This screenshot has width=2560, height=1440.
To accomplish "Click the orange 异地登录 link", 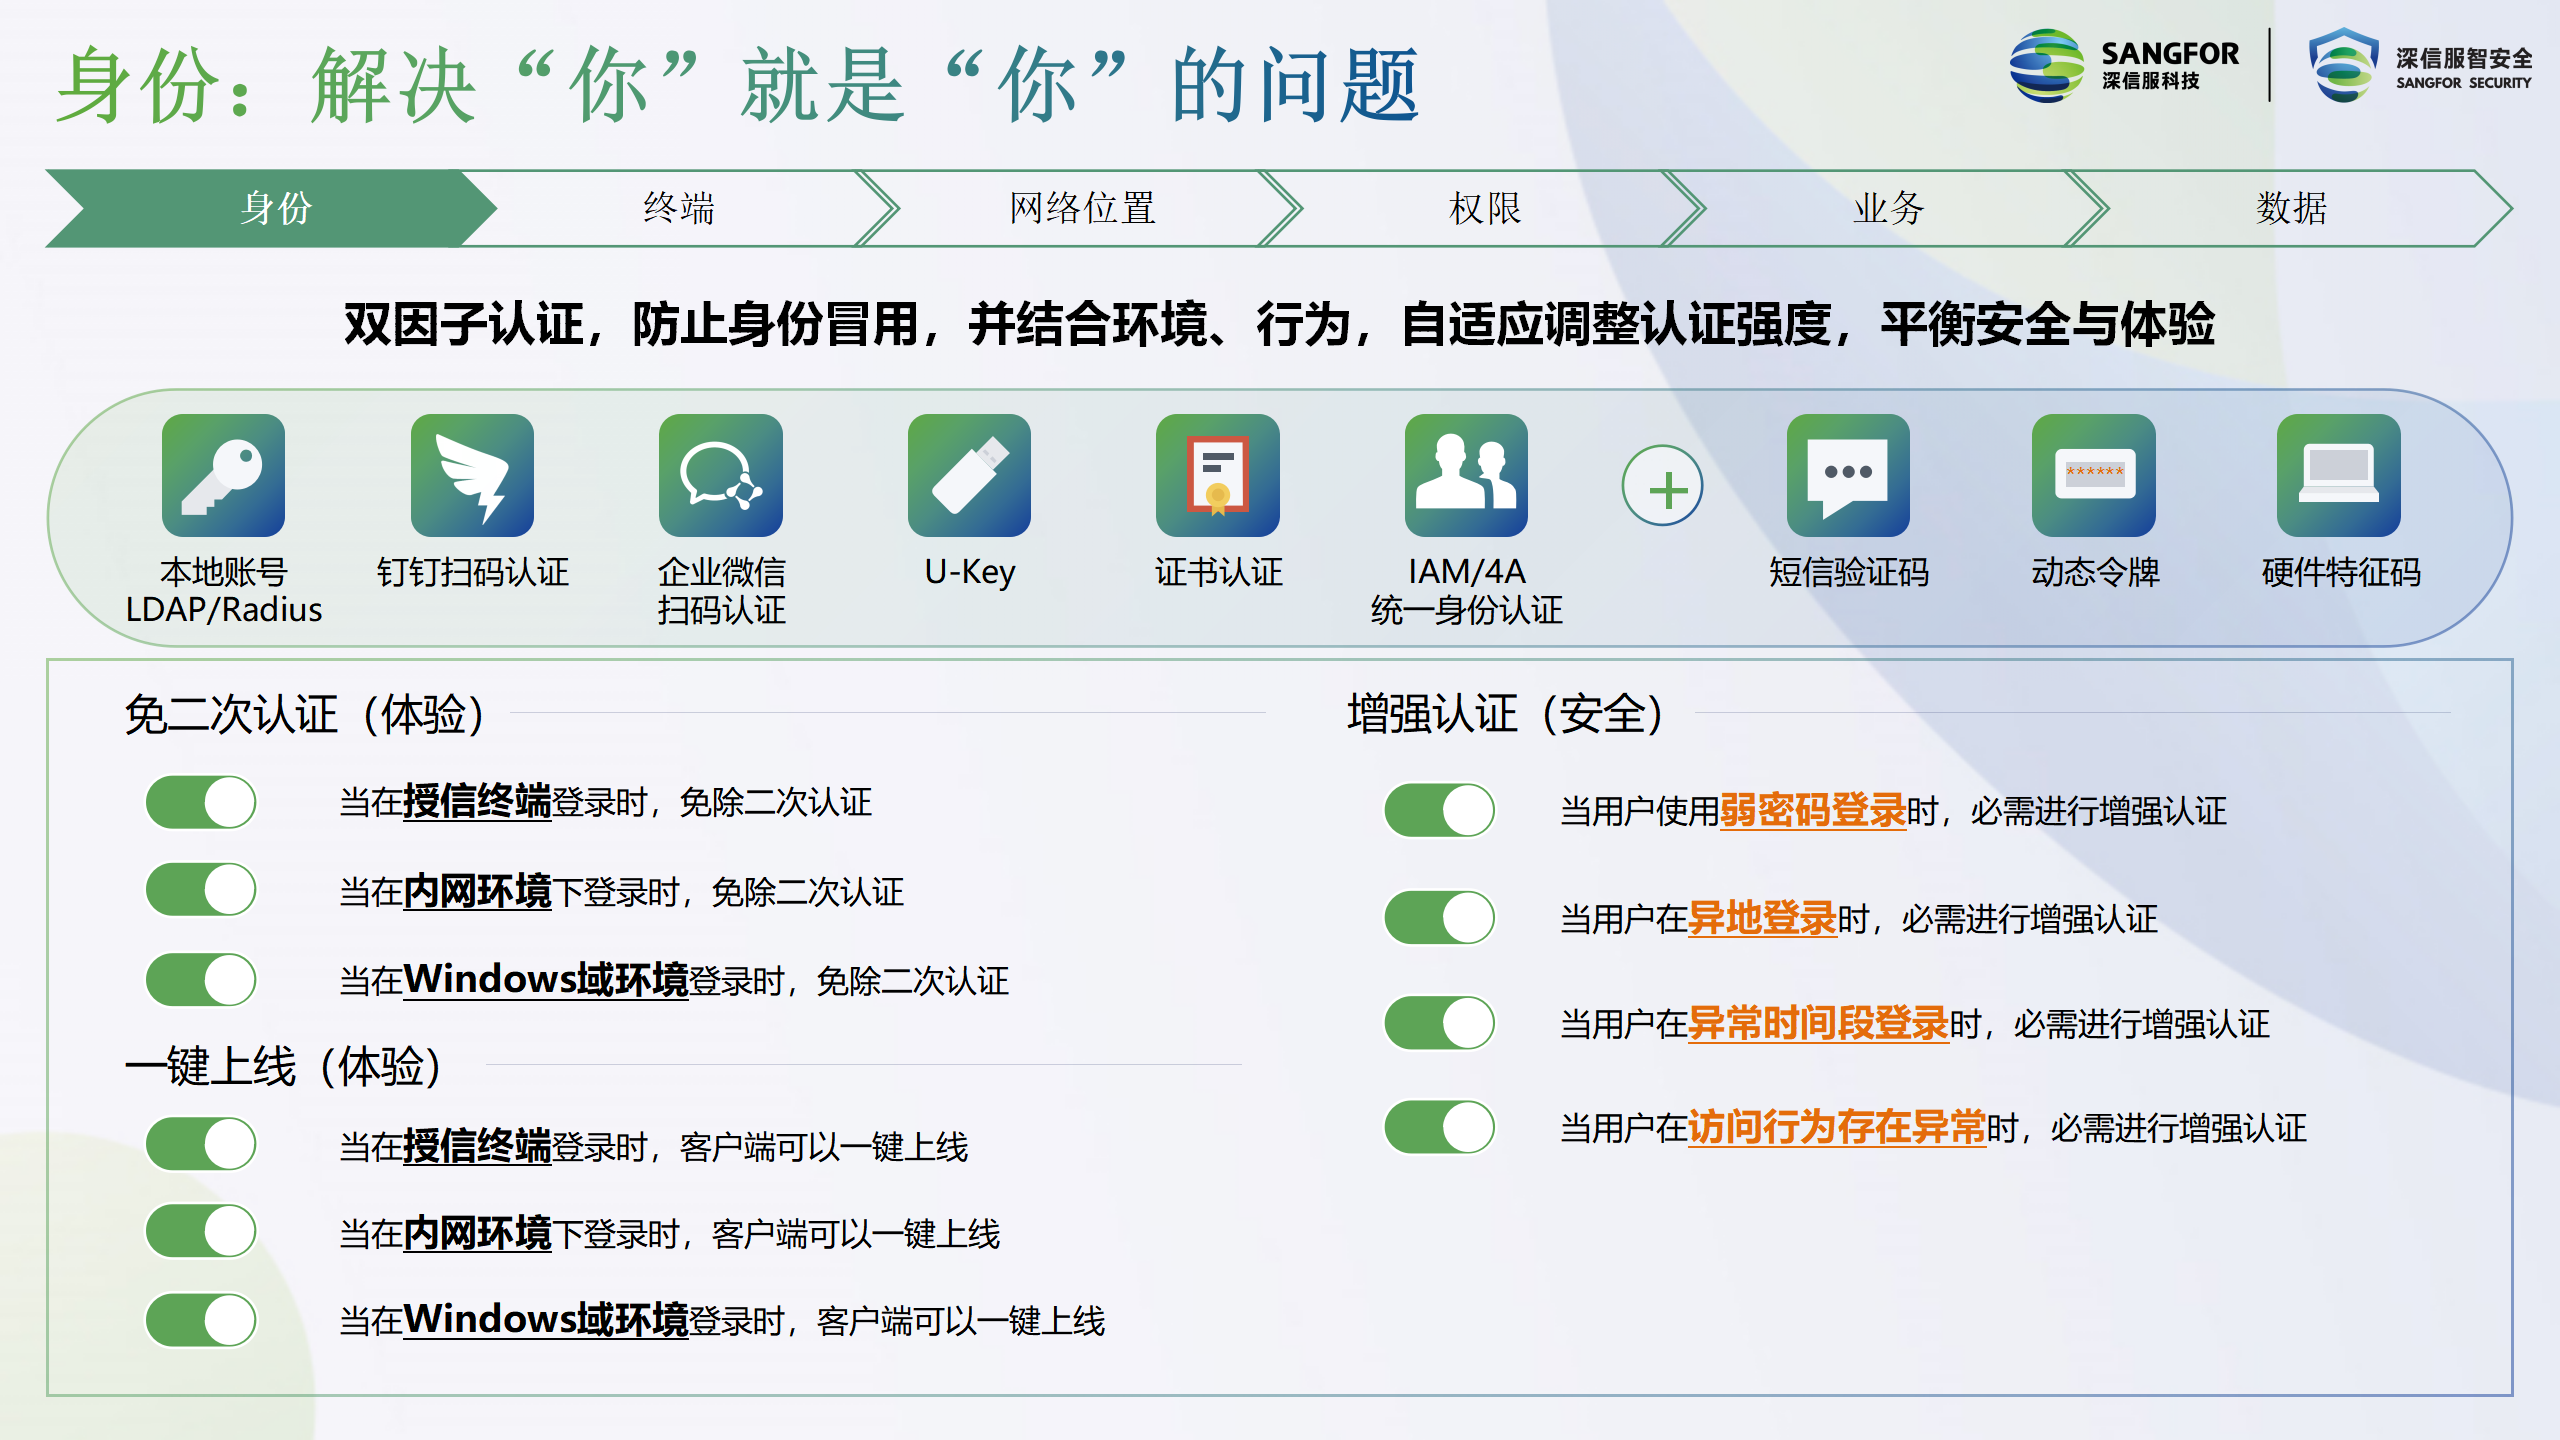I will click(1763, 919).
